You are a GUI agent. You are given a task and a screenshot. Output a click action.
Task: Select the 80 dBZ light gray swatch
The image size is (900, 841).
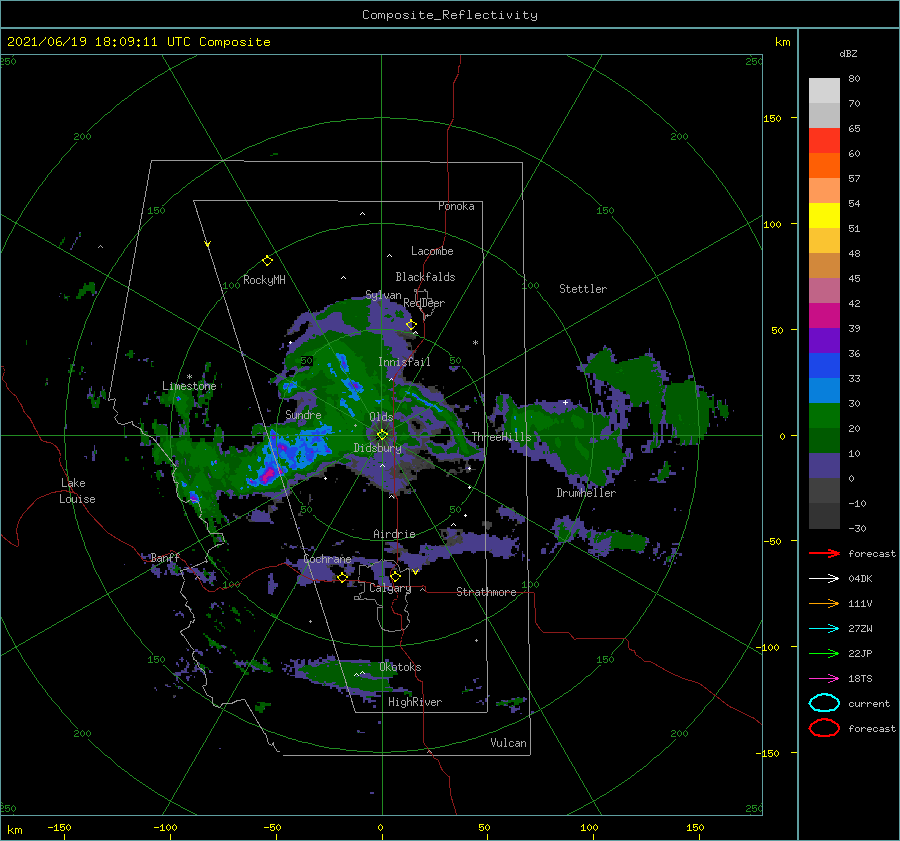824,90
